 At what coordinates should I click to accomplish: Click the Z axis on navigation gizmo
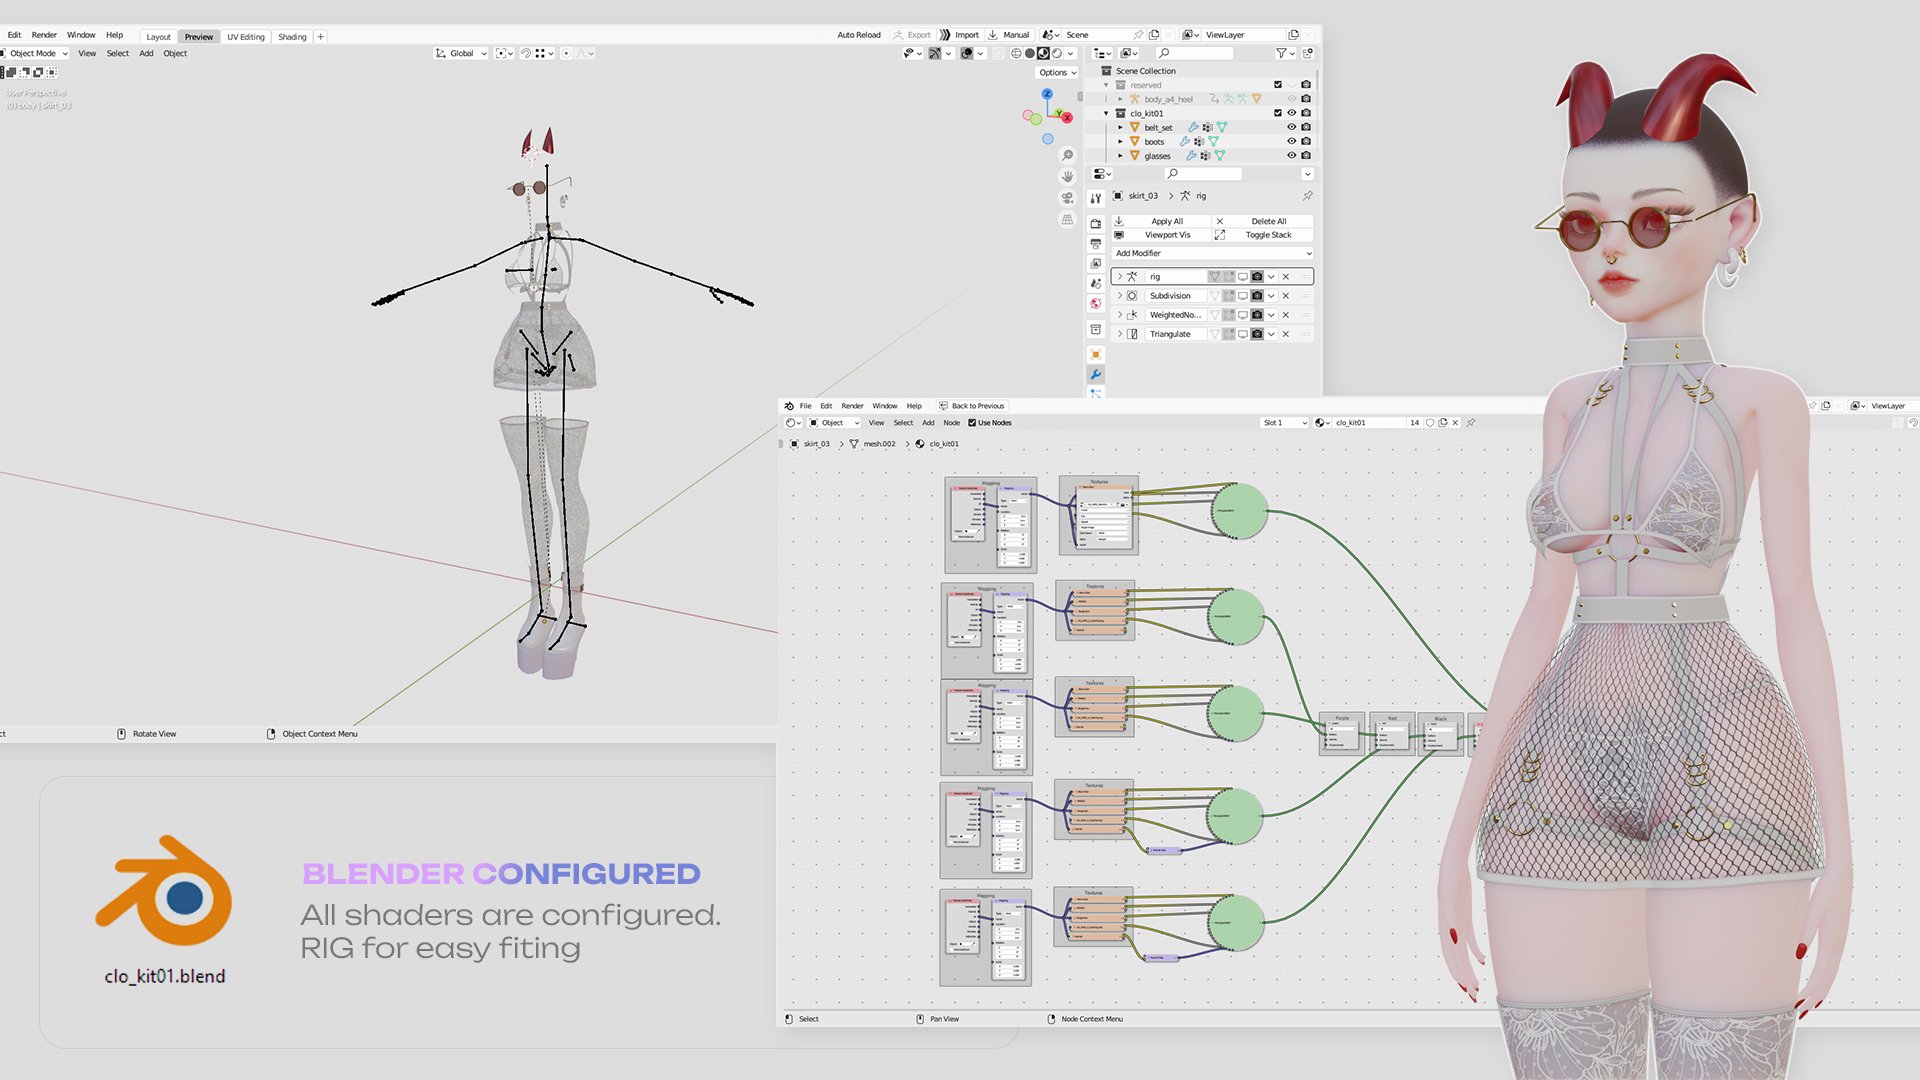pos(1047,94)
